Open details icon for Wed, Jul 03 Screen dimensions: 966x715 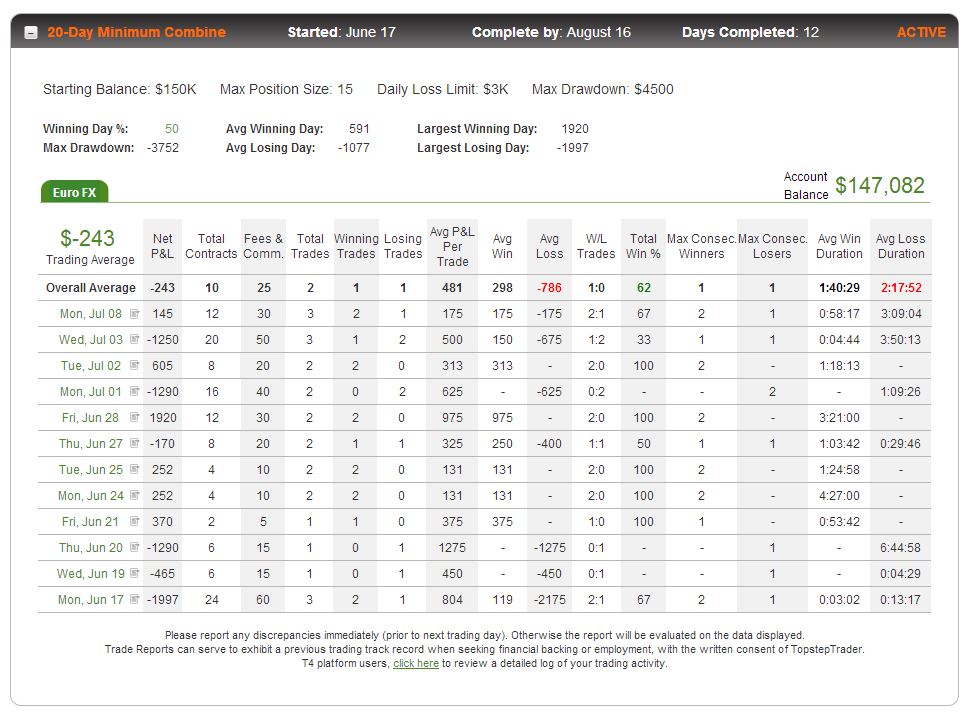(134, 339)
